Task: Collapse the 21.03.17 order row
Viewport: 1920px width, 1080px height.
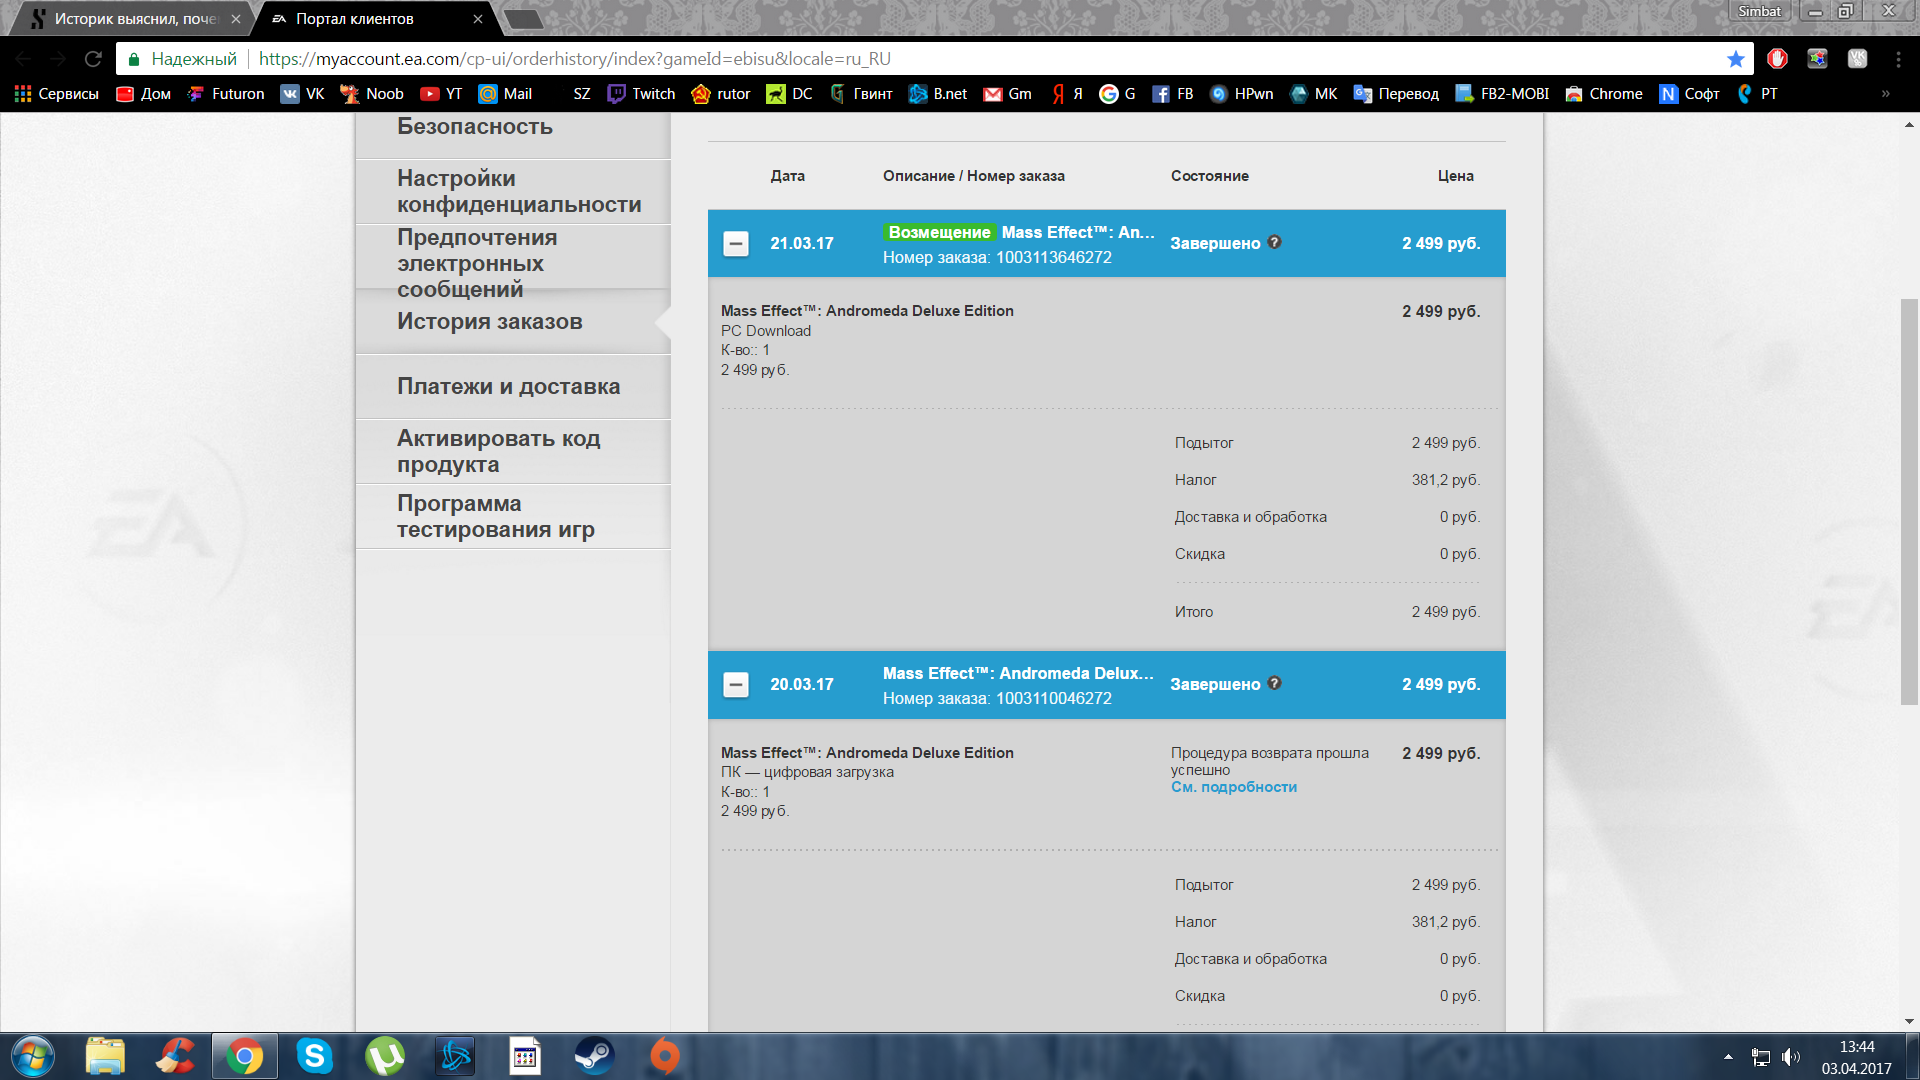Action: (x=735, y=243)
